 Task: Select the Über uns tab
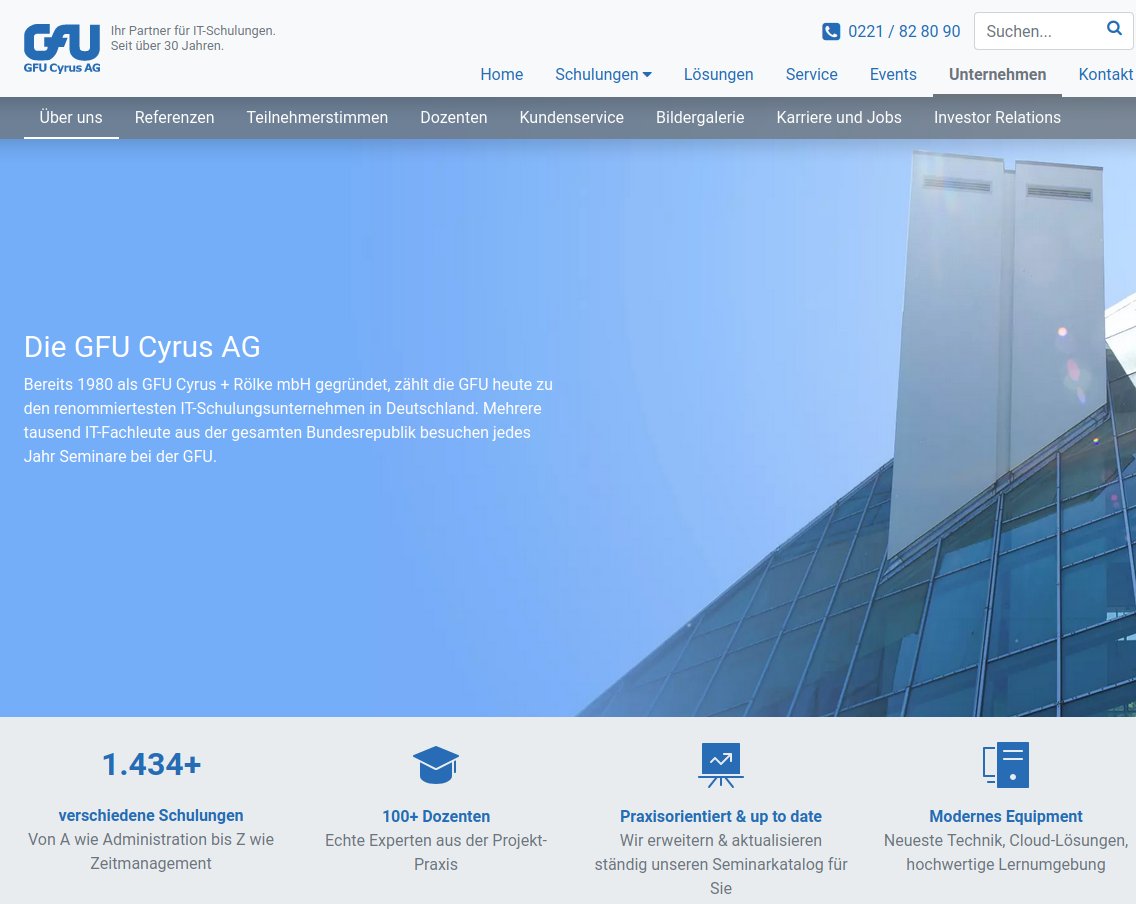(71, 117)
